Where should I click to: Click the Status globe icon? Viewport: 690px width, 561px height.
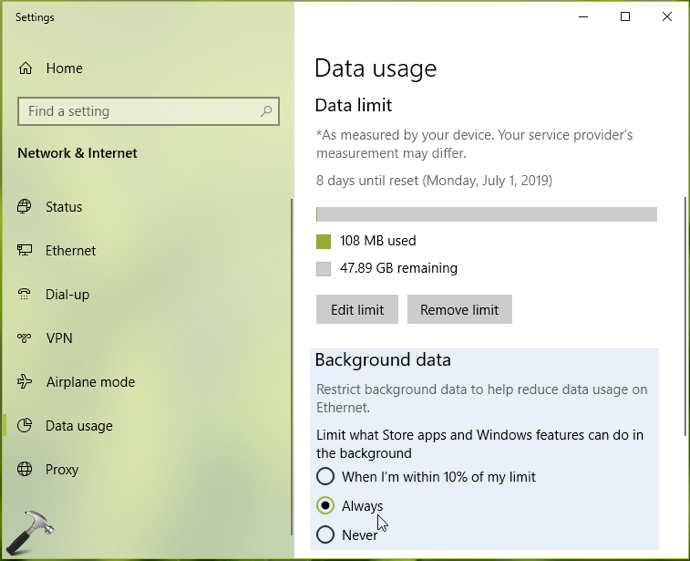pos(24,206)
